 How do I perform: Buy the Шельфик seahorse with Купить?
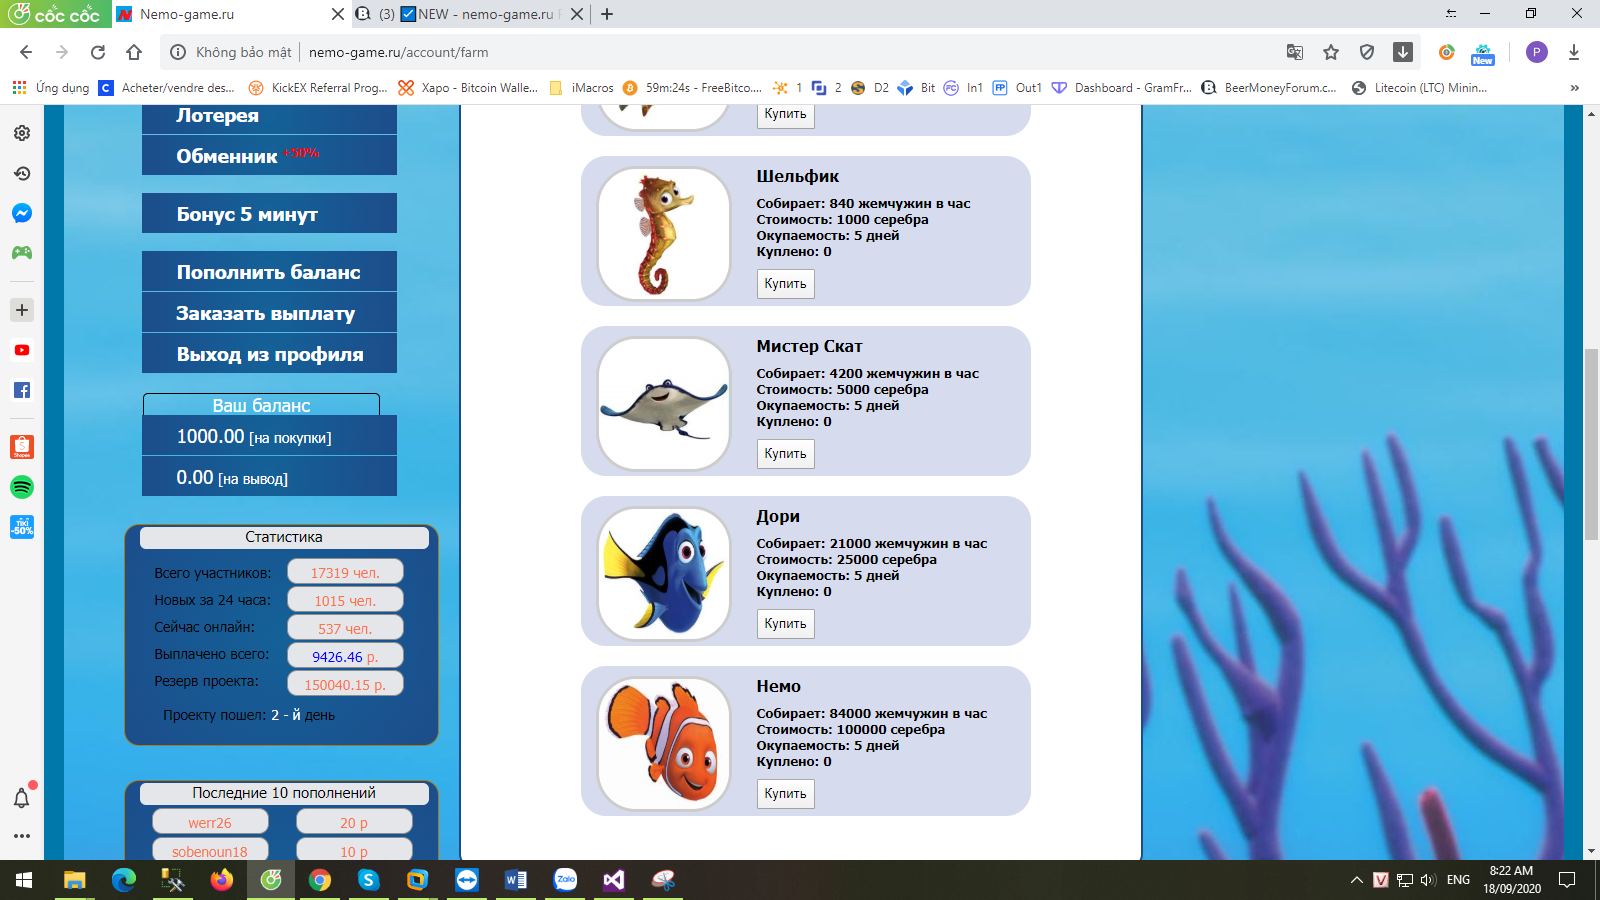click(x=785, y=284)
